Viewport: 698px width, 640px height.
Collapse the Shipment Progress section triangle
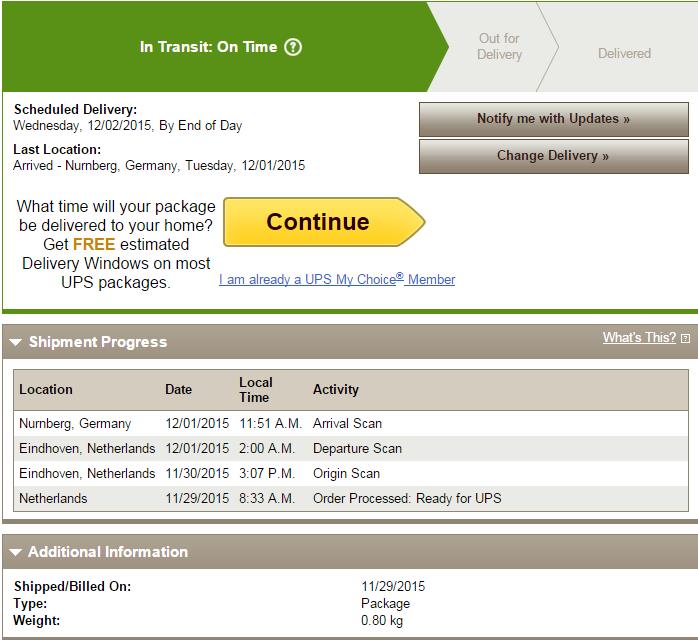point(16,342)
